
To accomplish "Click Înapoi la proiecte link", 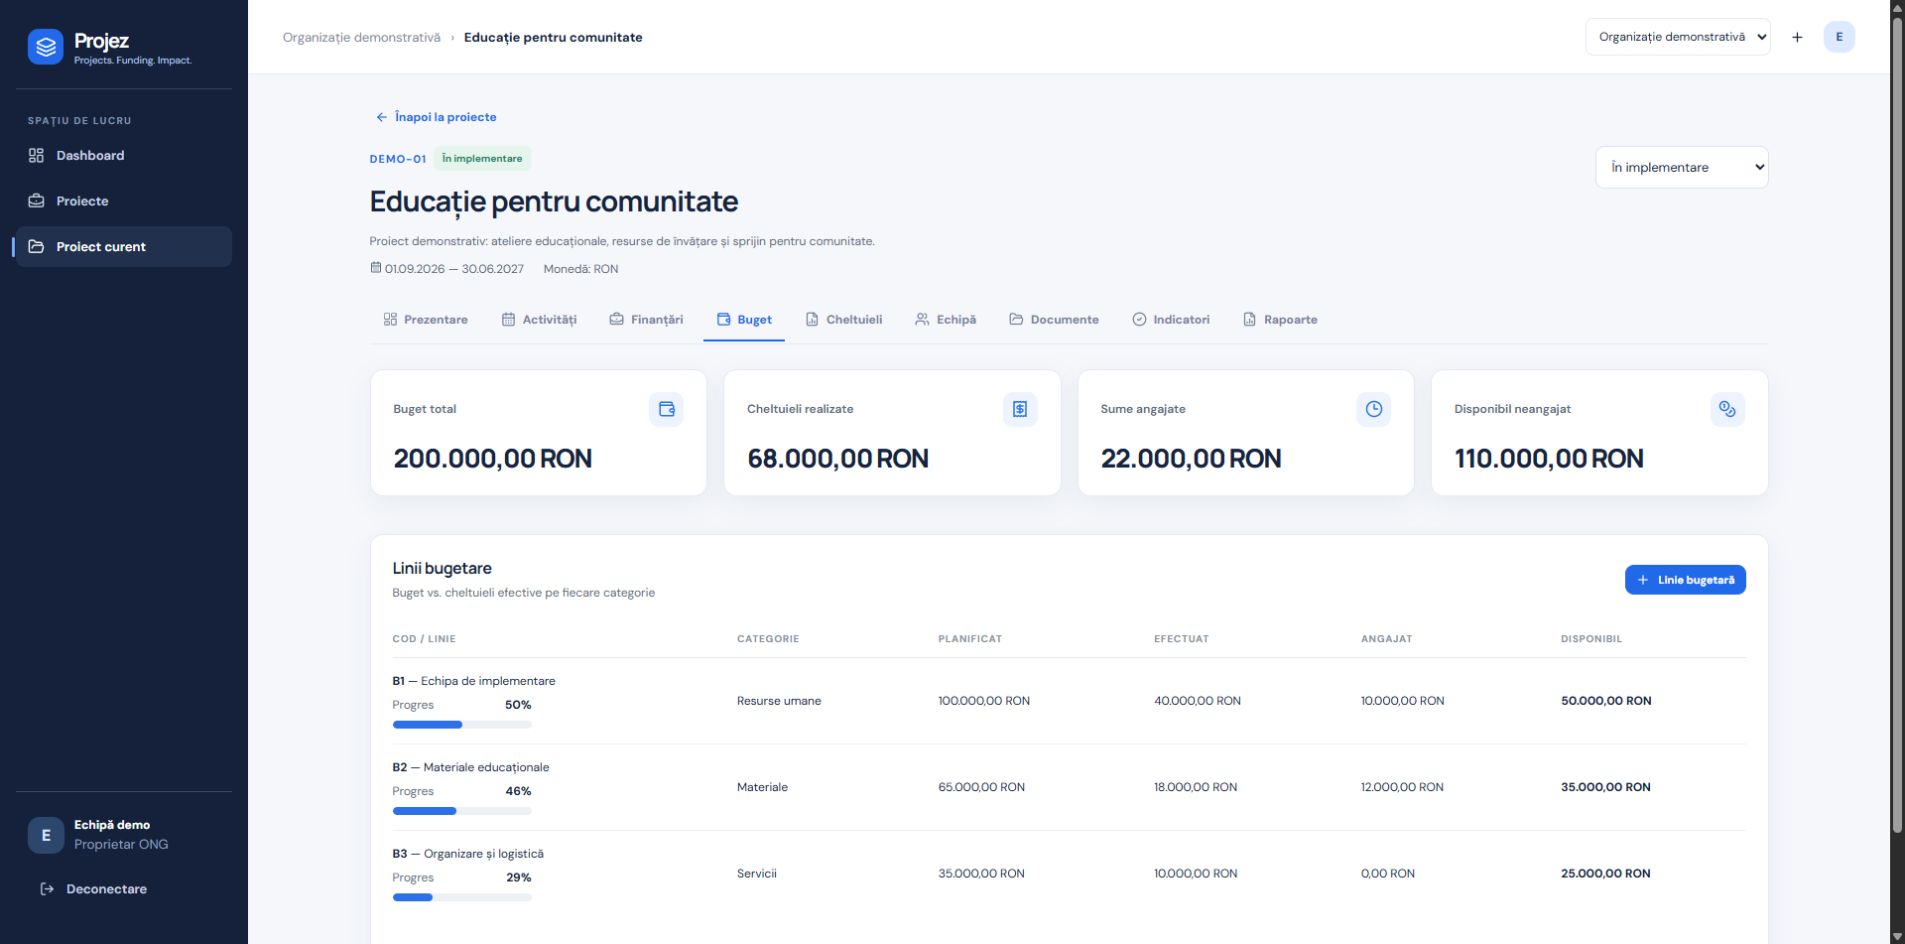I will tap(436, 117).
